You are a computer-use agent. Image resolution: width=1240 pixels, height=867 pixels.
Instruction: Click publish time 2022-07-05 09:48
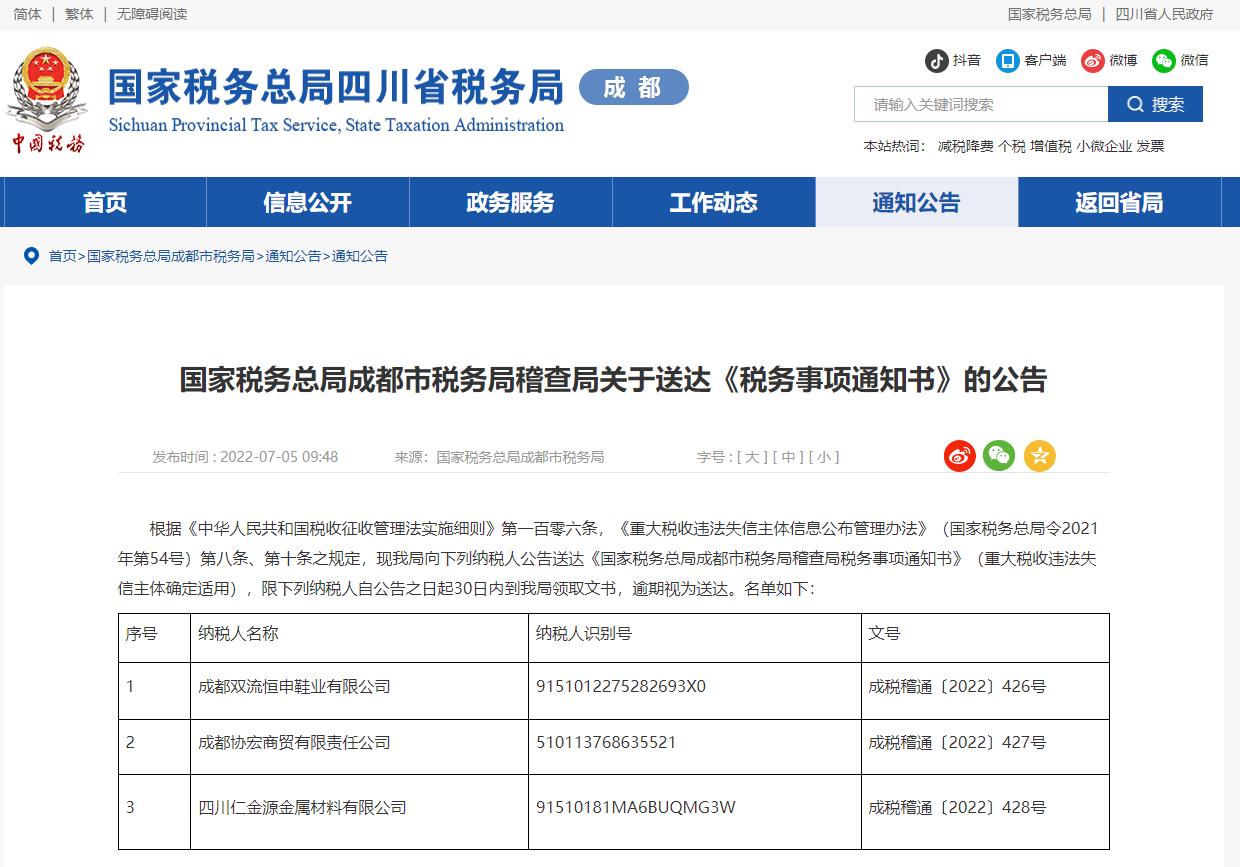click(279, 457)
